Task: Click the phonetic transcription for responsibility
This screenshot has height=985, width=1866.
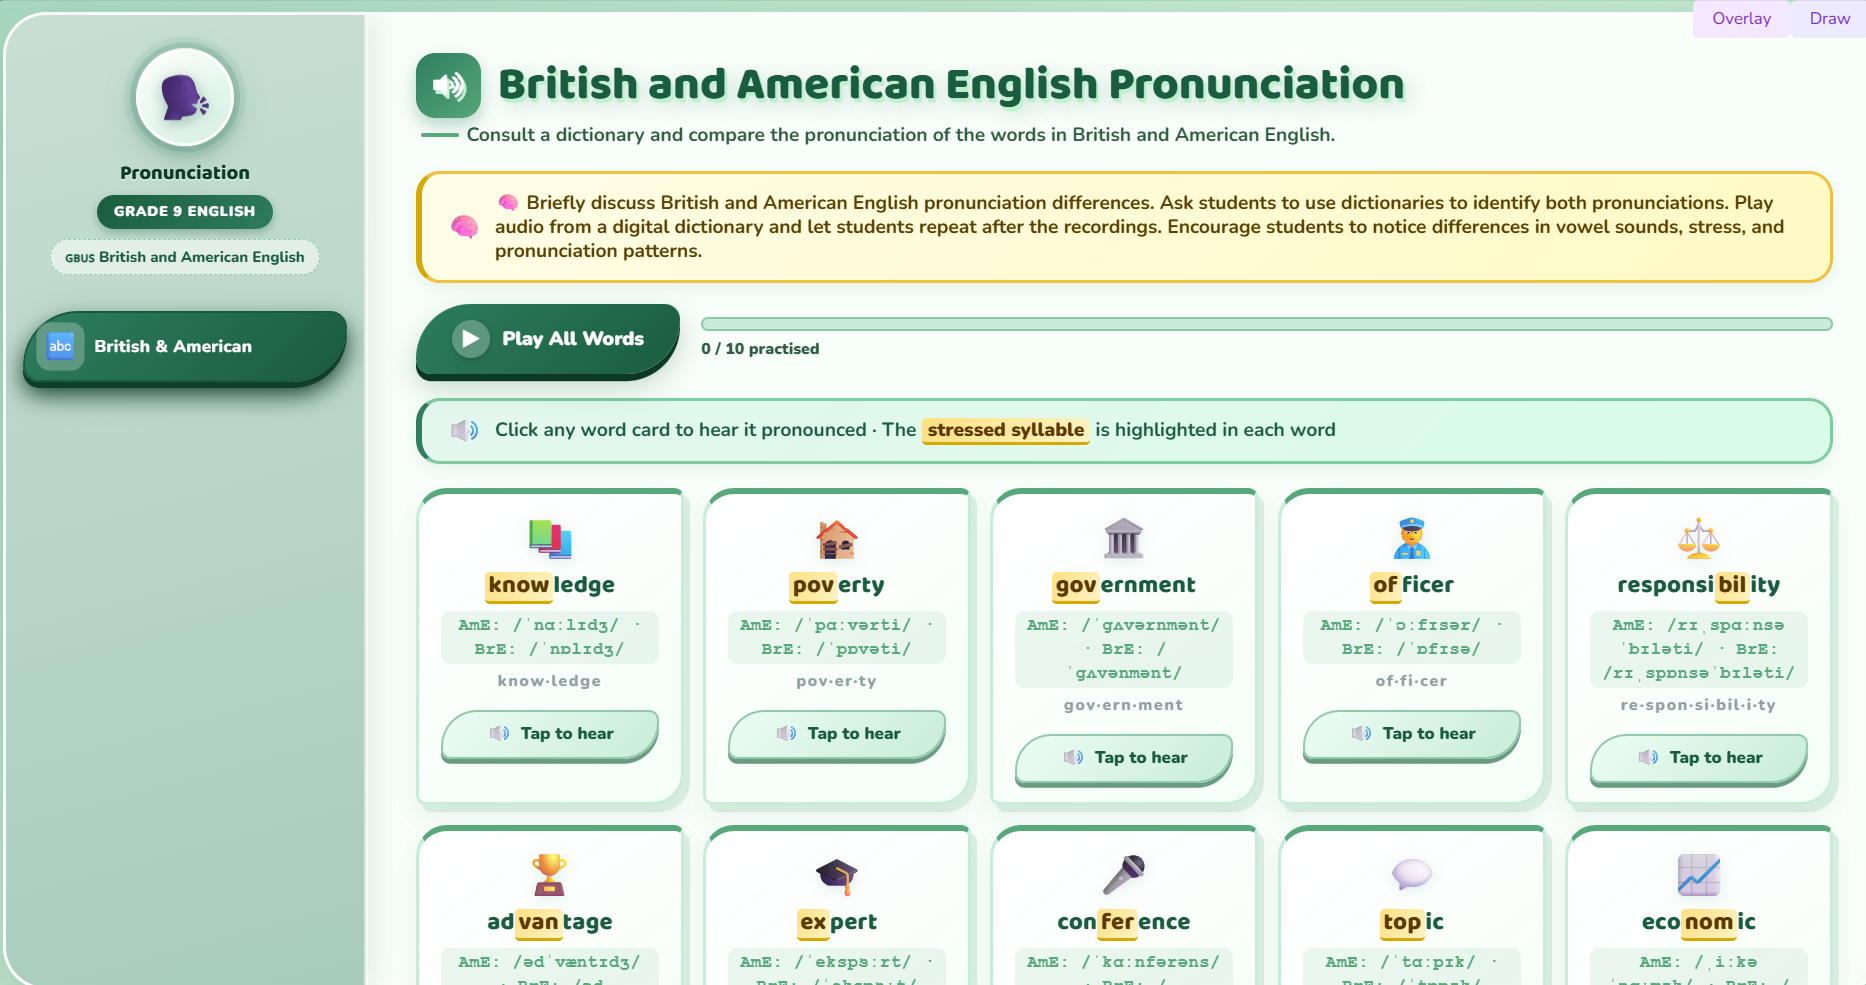Action: point(1699,649)
